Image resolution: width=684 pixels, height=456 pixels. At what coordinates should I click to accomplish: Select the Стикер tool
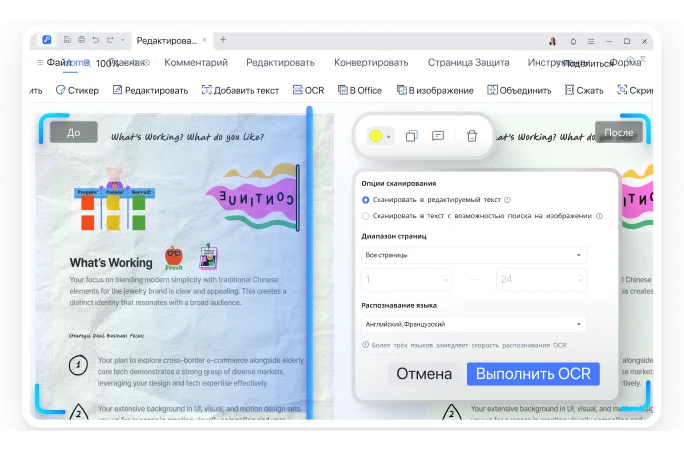click(x=78, y=90)
